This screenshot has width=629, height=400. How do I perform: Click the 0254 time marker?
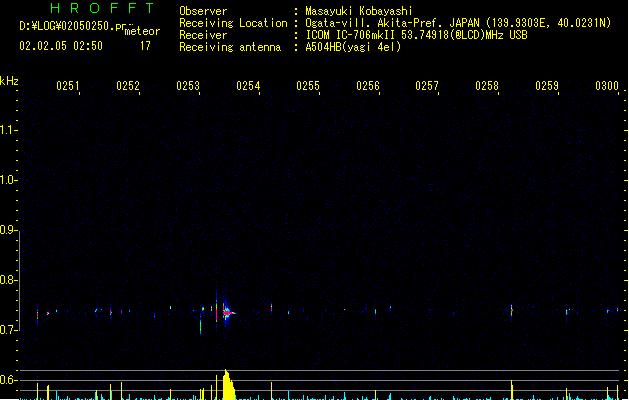(248, 86)
